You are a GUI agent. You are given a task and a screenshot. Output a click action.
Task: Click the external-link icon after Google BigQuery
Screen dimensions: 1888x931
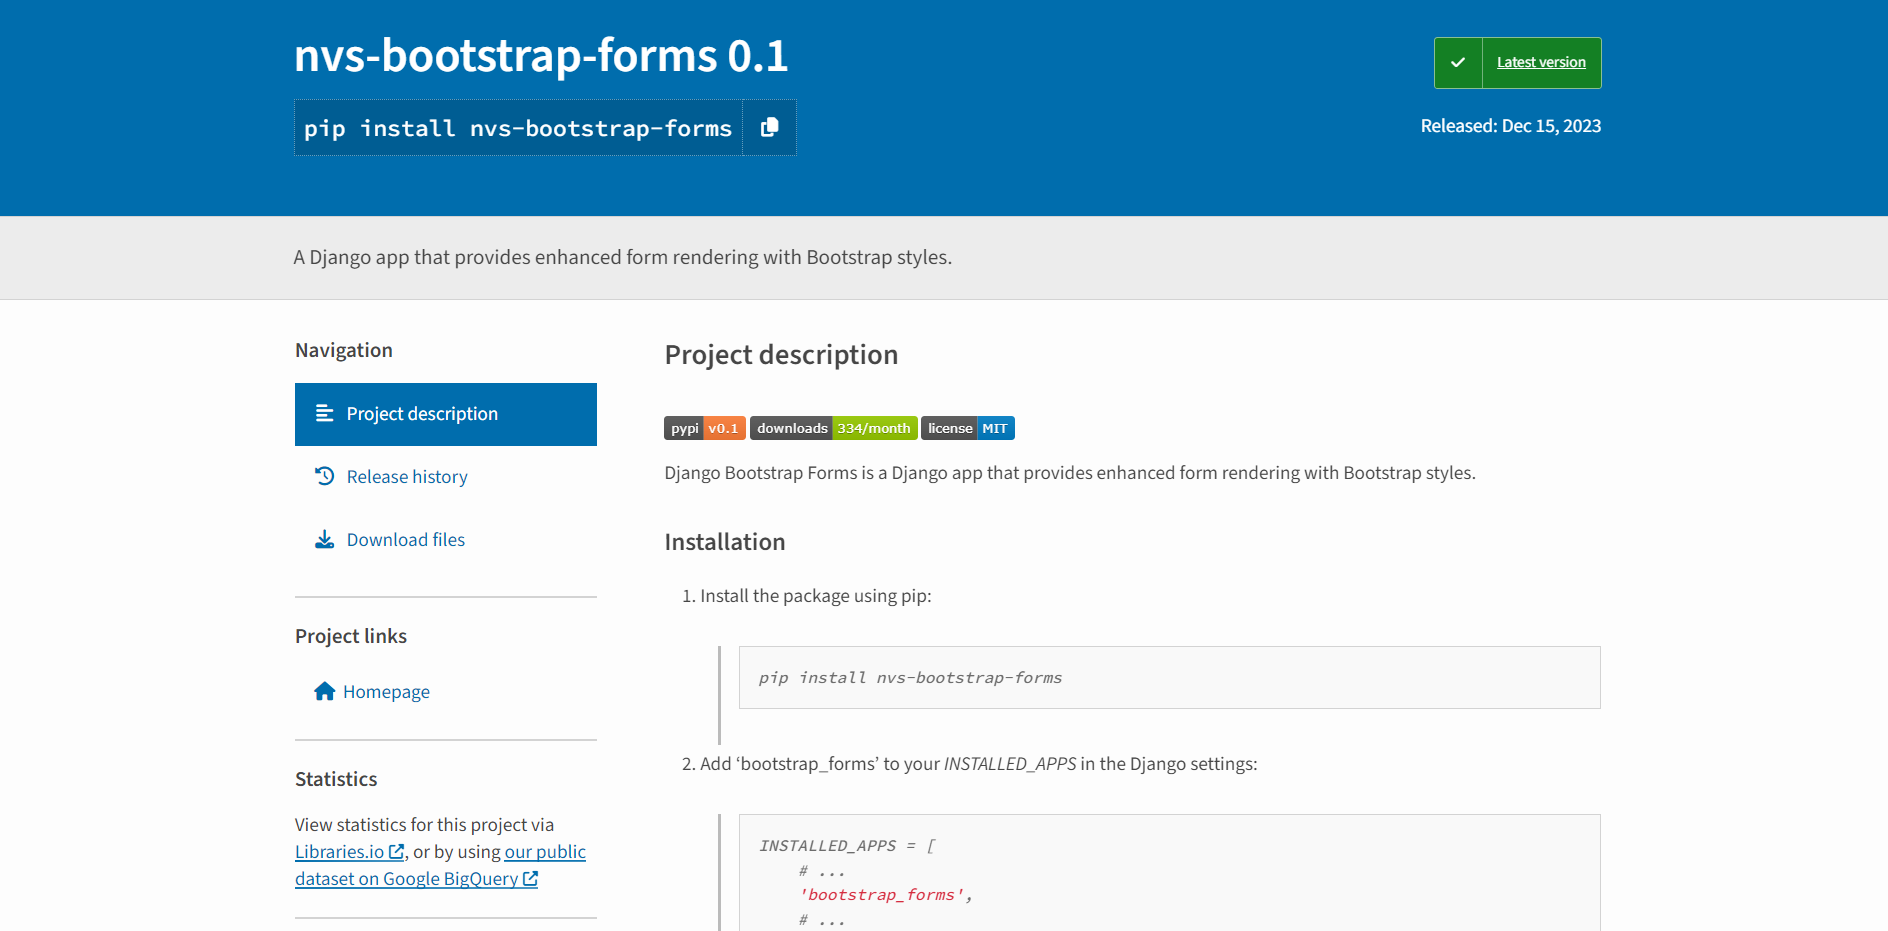(530, 879)
